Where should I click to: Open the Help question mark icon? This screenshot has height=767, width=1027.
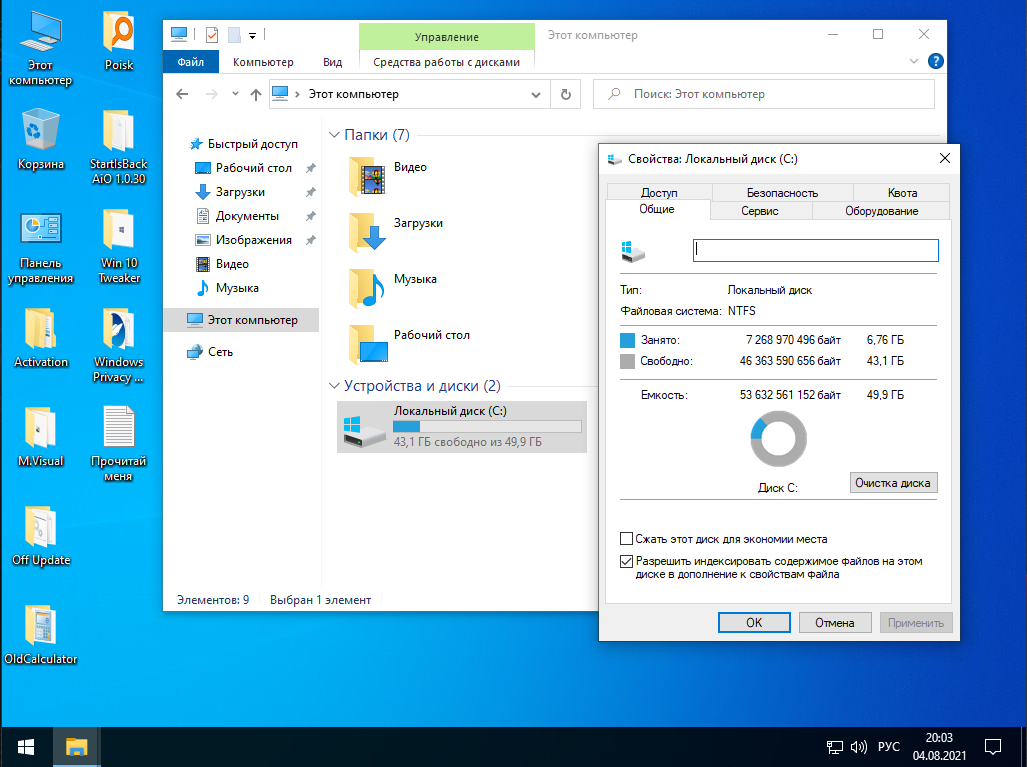(936, 61)
